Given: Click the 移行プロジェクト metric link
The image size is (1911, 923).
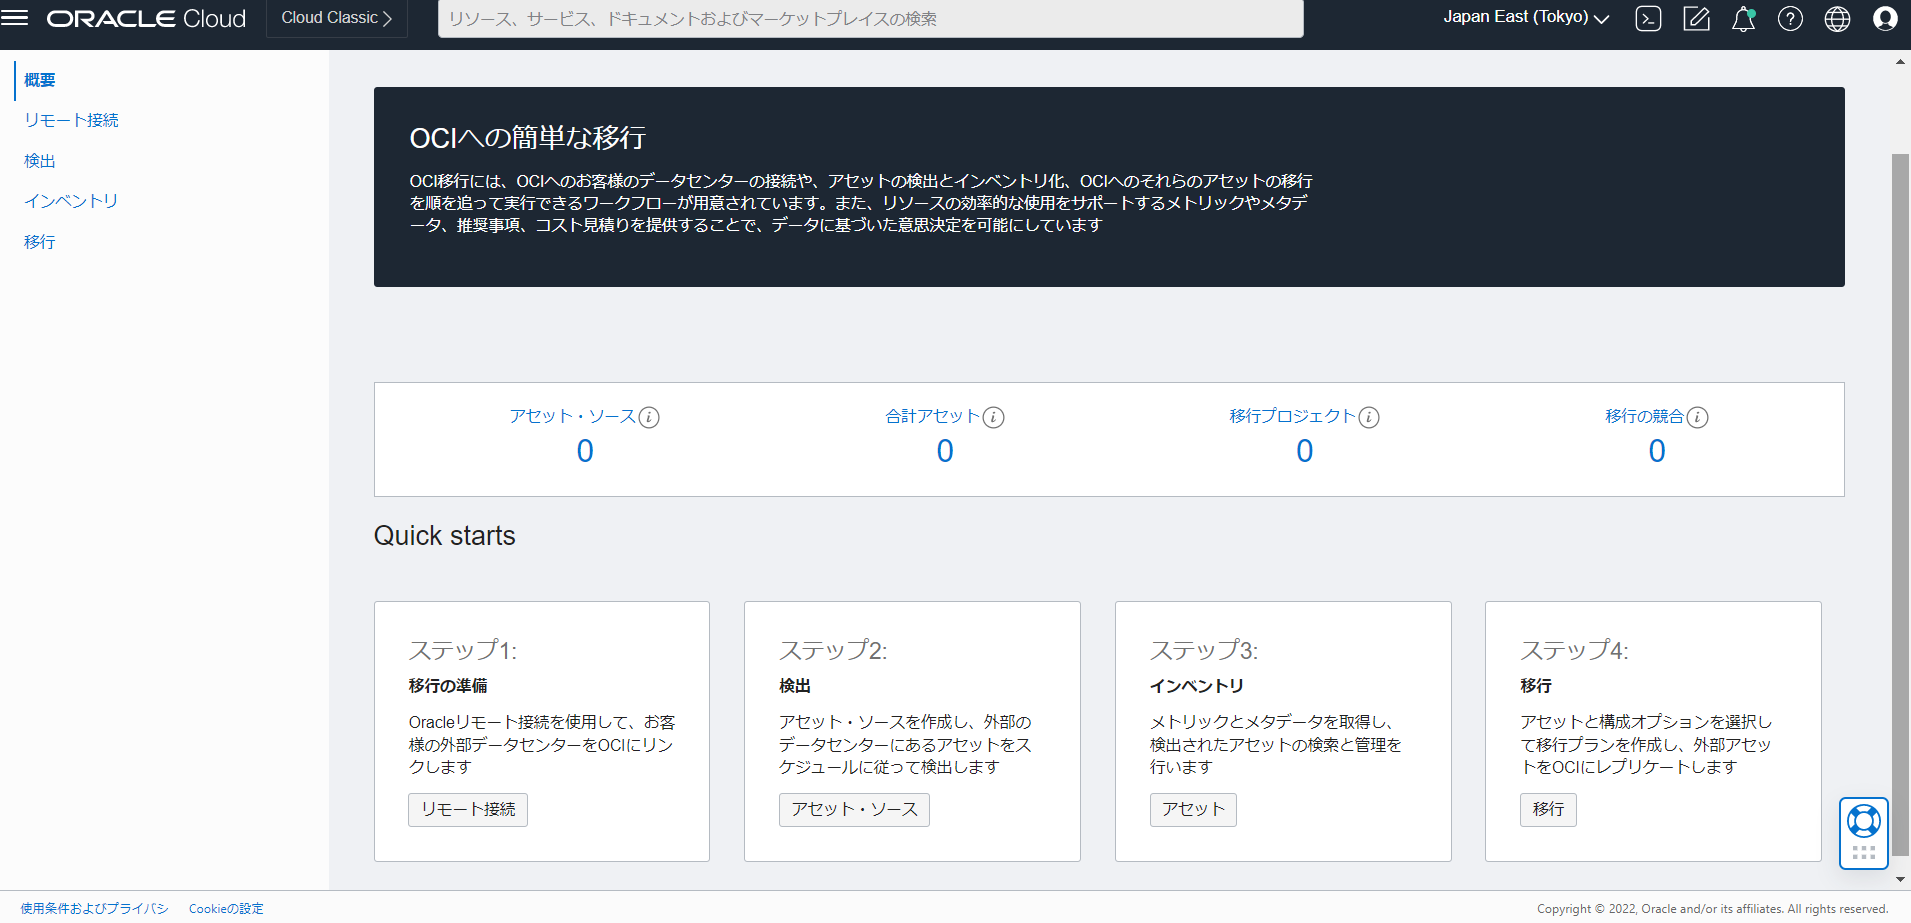Looking at the screenshot, I should tap(1293, 416).
